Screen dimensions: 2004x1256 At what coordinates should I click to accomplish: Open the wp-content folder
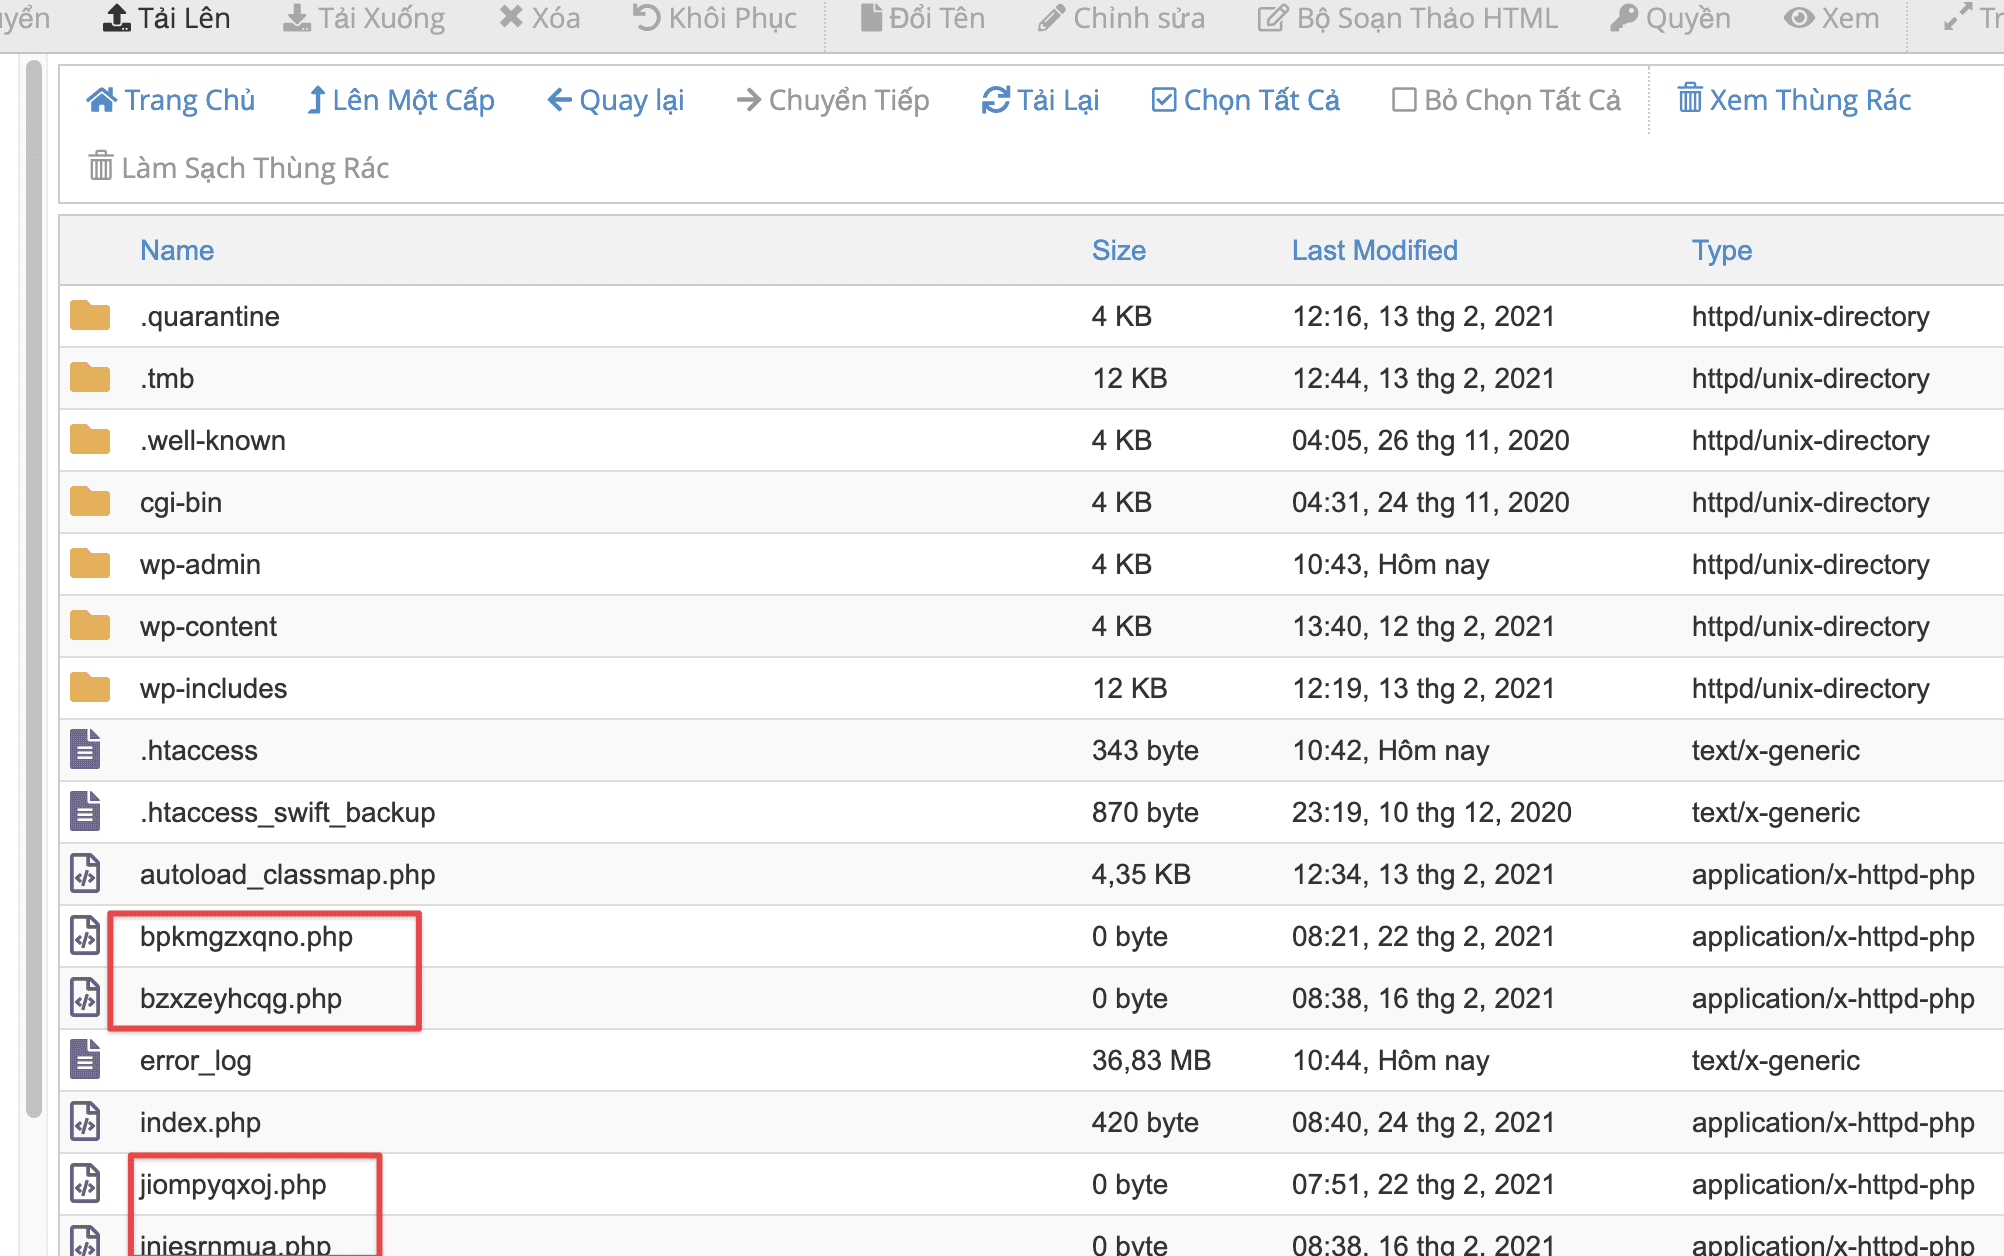208,626
